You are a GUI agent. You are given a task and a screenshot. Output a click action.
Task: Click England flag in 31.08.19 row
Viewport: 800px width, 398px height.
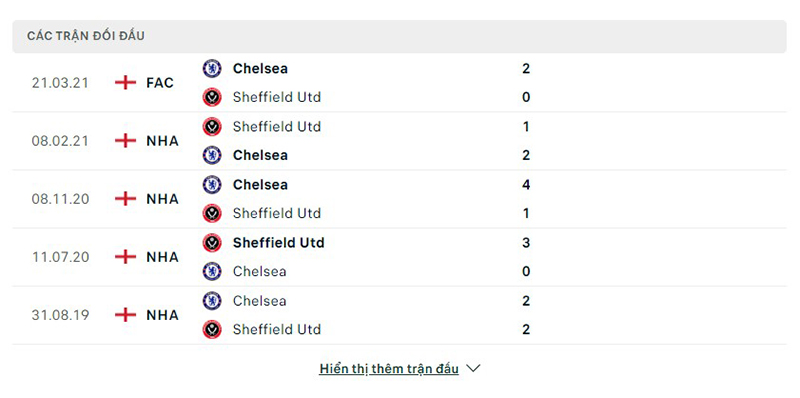pyautogui.click(x=126, y=315)
